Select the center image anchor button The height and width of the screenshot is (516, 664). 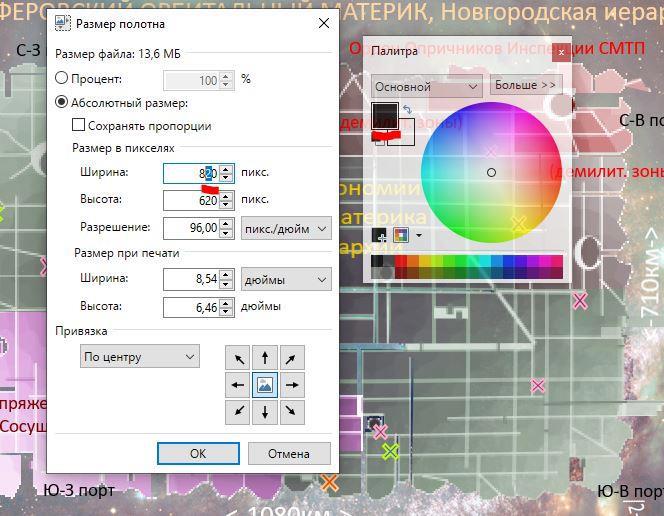[x=265, y=384]
